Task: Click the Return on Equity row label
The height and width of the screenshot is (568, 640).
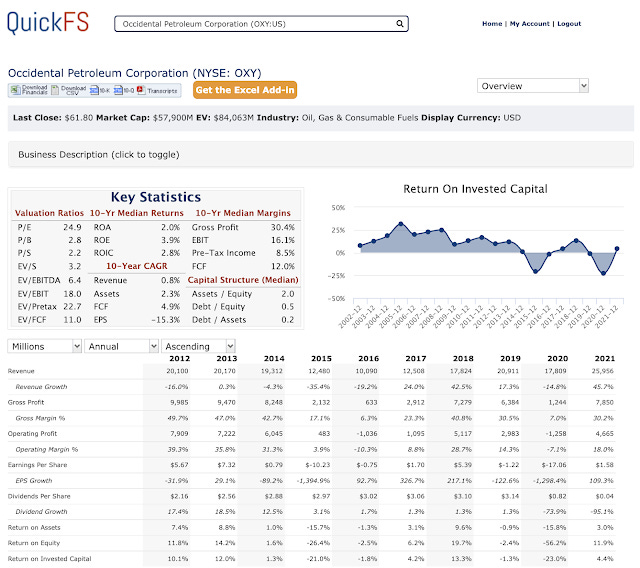Action: pyautogui.click(x=33, y=543)
